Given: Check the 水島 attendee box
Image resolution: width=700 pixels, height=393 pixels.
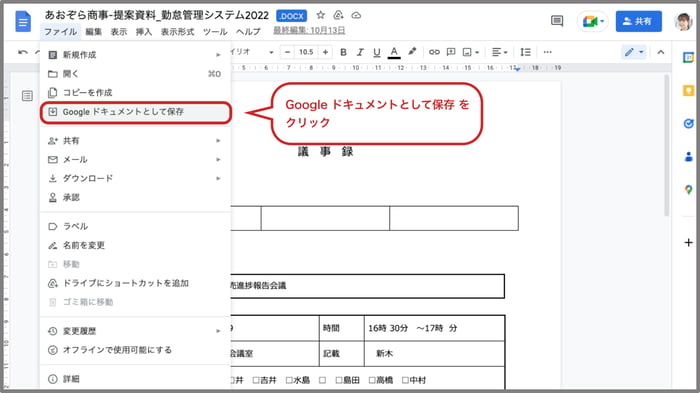Looking at the screenshot, I should 289,380.
